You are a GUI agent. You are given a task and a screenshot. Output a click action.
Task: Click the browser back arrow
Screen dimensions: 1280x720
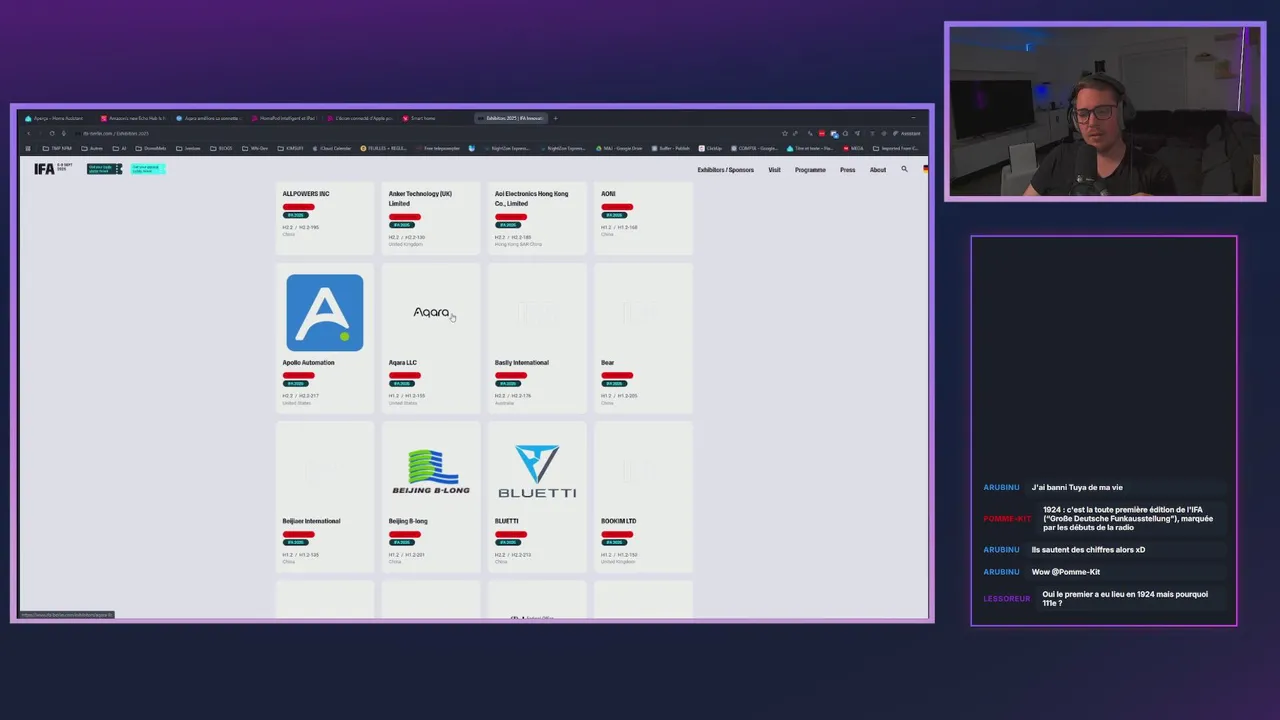click(28, 133)
